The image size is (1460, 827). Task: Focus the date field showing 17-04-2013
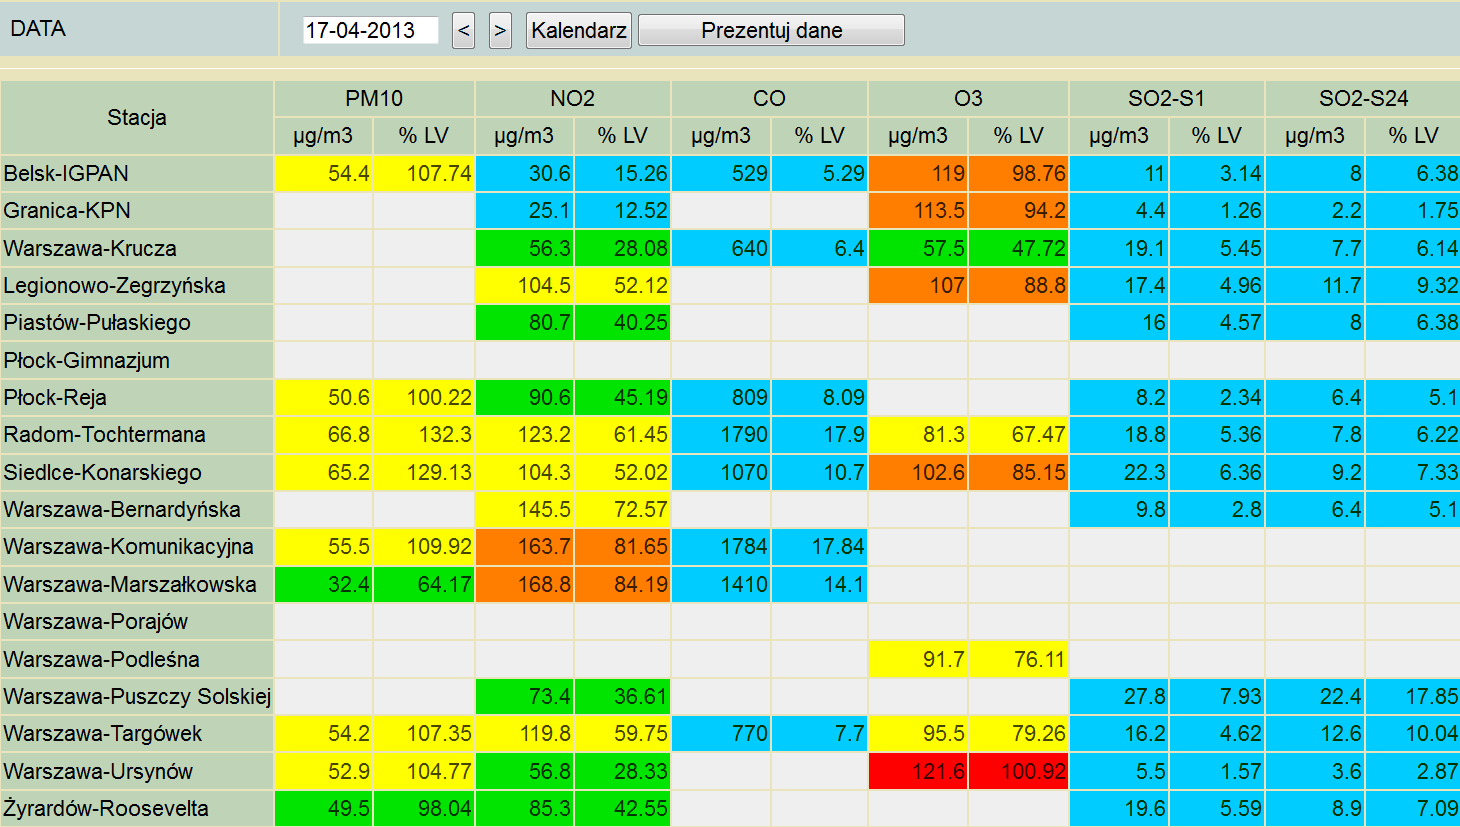click(371, 30)
